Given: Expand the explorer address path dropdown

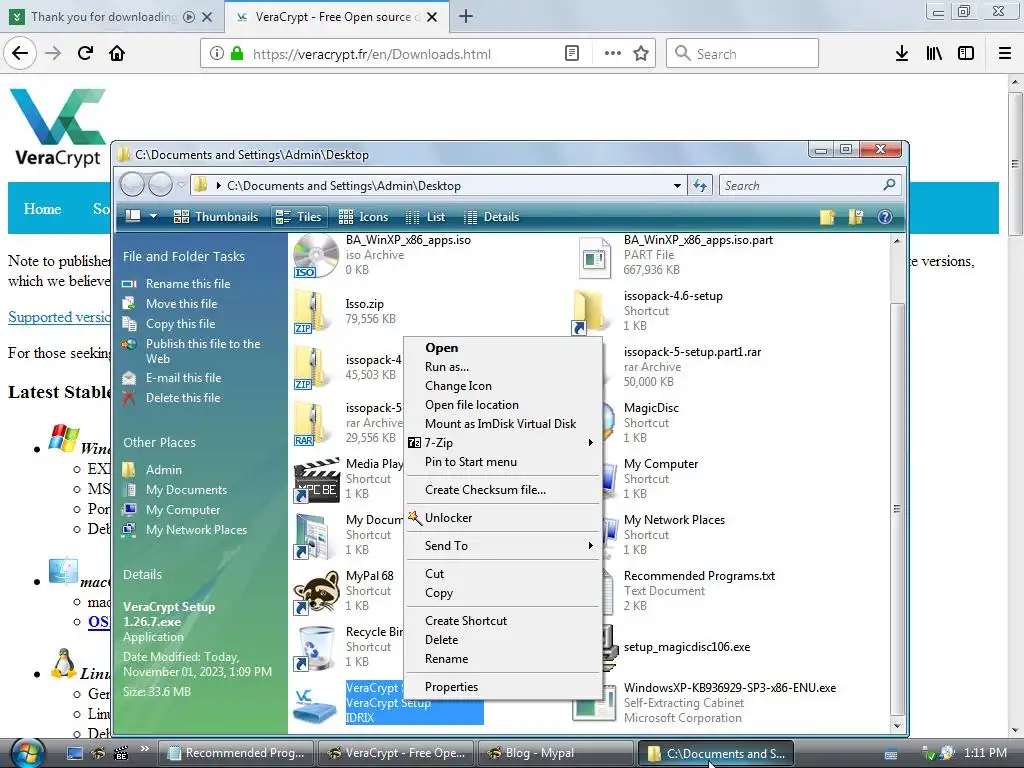Looking at the screenshot, I should coord(677,186).
